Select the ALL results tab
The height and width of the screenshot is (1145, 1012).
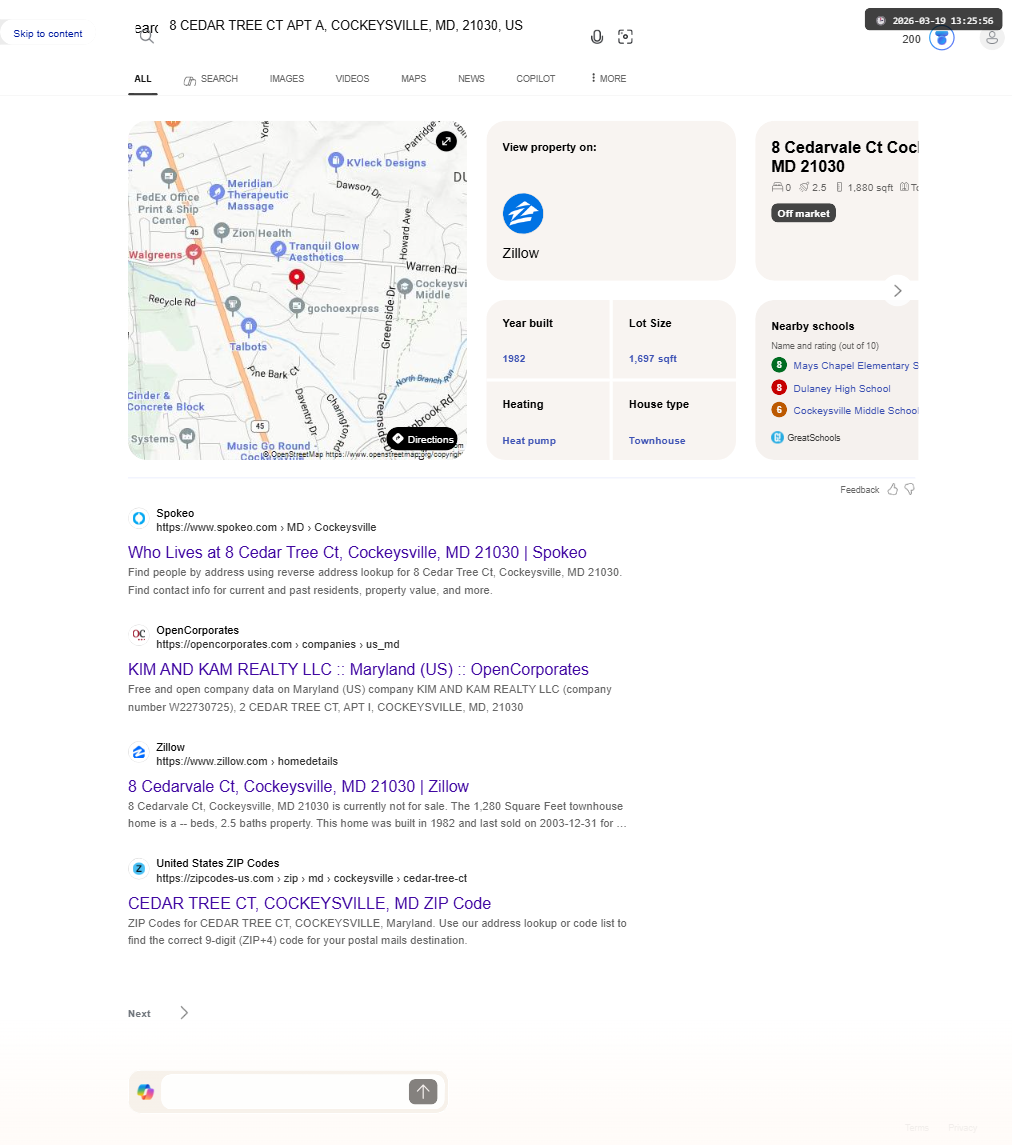pyautogui.click(x=143, y=78)
